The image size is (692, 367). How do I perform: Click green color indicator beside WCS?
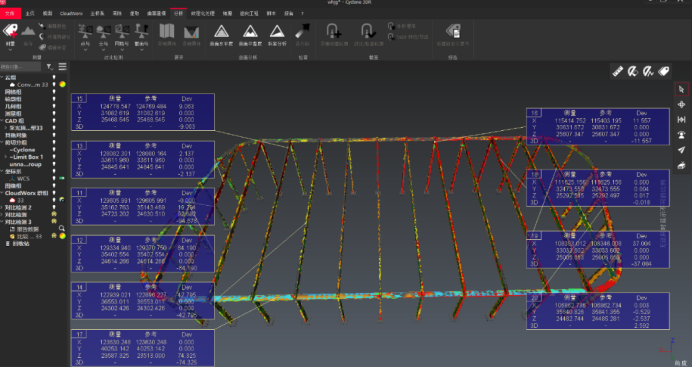pyautogui.click(x=62, y=178)
